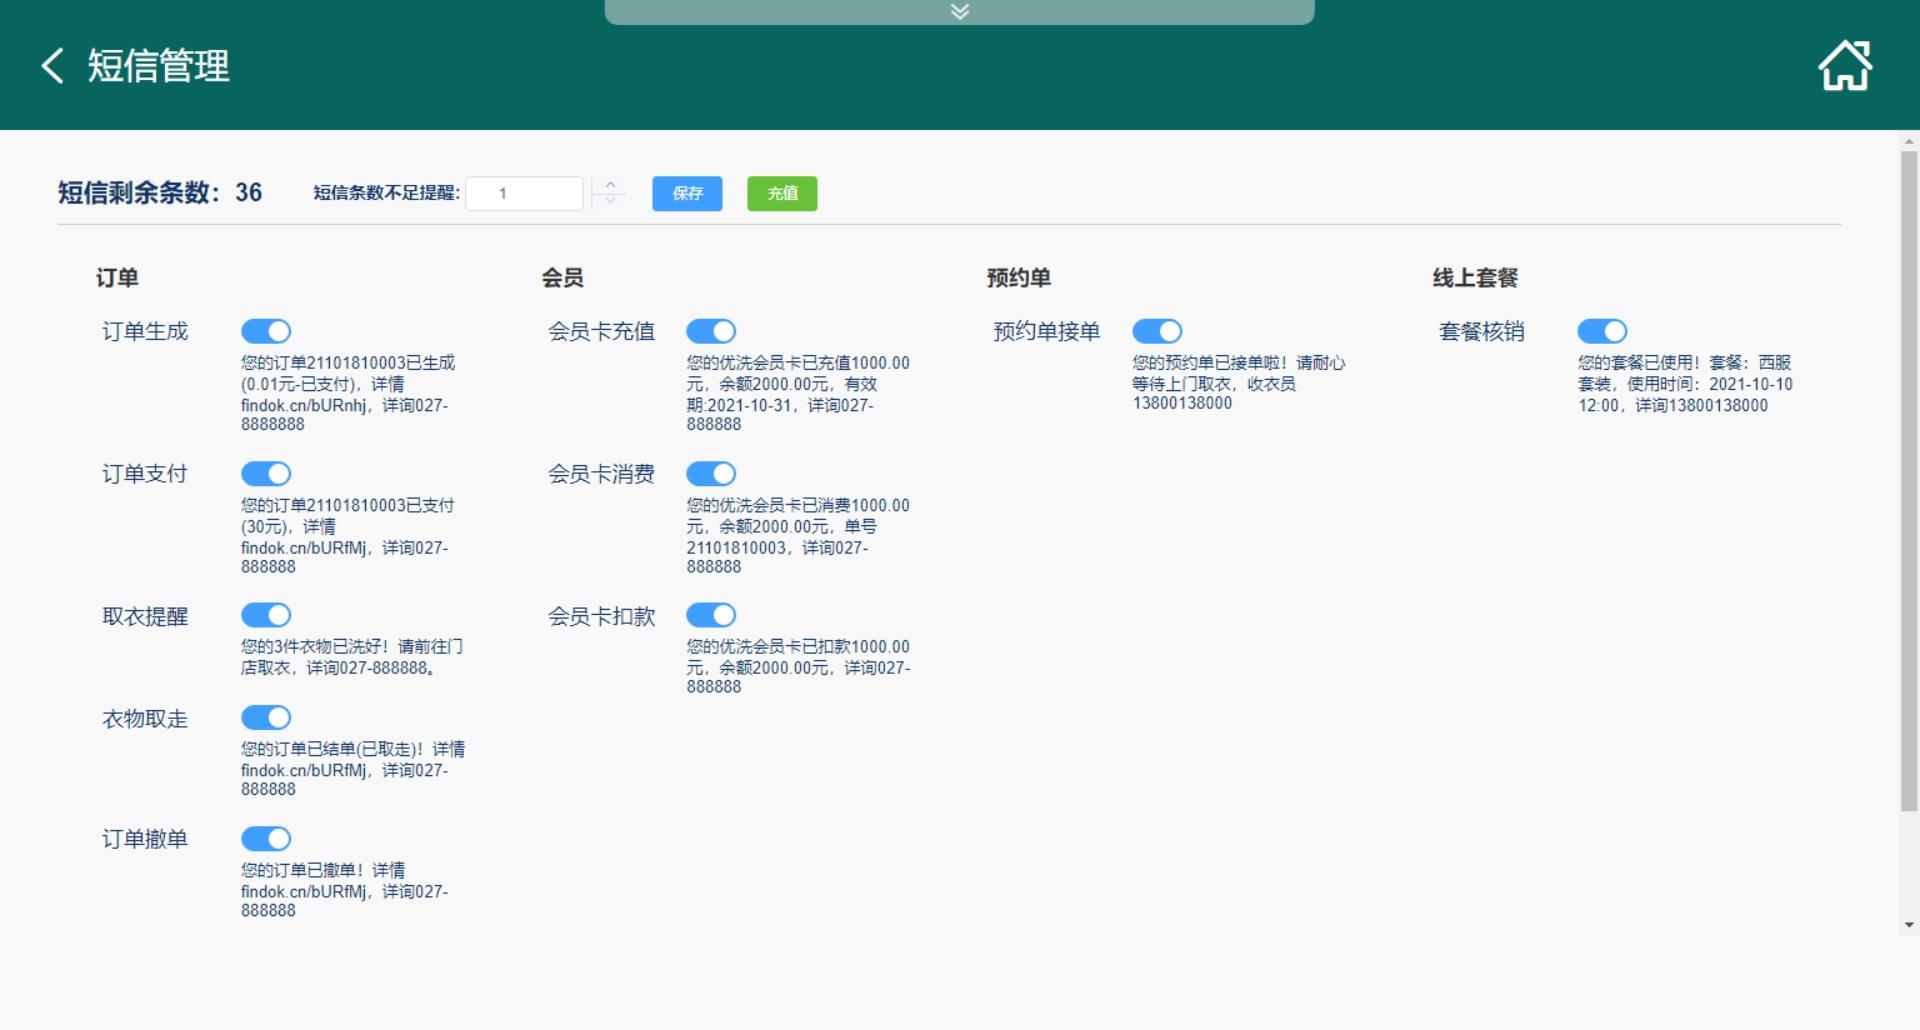The image size is (1920, 1030).
Task: Disable the 会员卡扣款 switch
Action: point(711,615)
